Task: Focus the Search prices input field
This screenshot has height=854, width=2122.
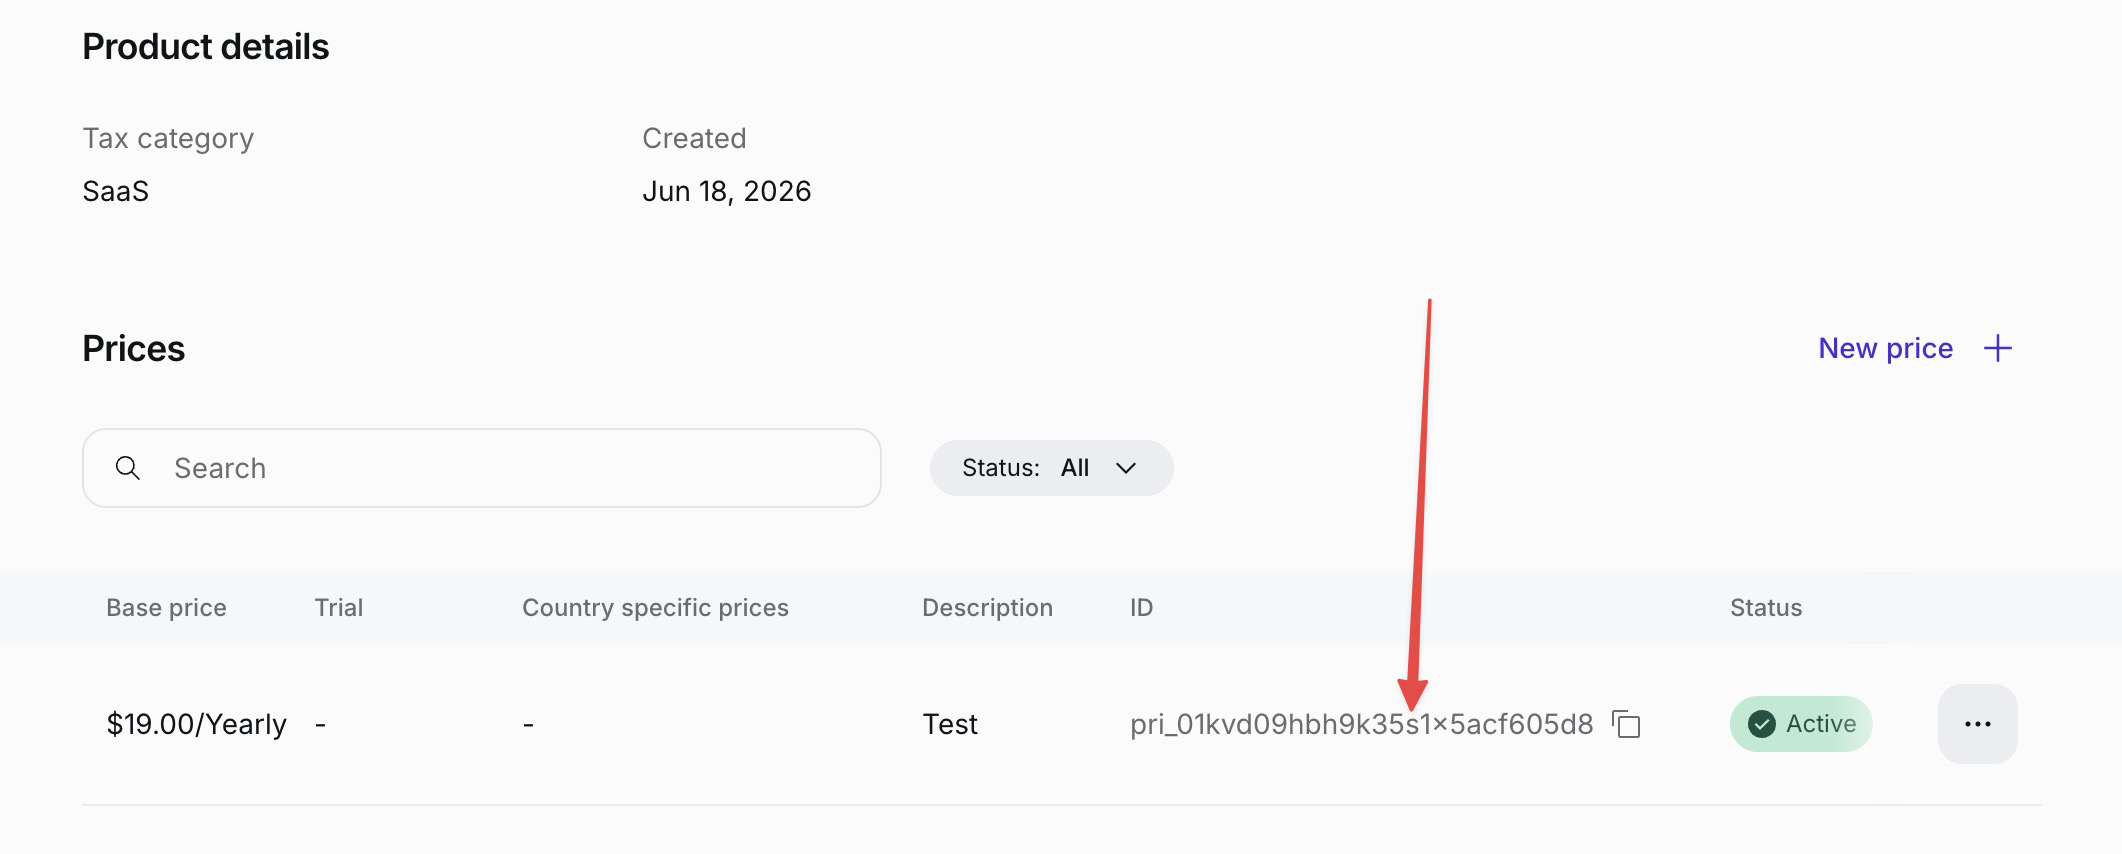Action: point(482,468)
